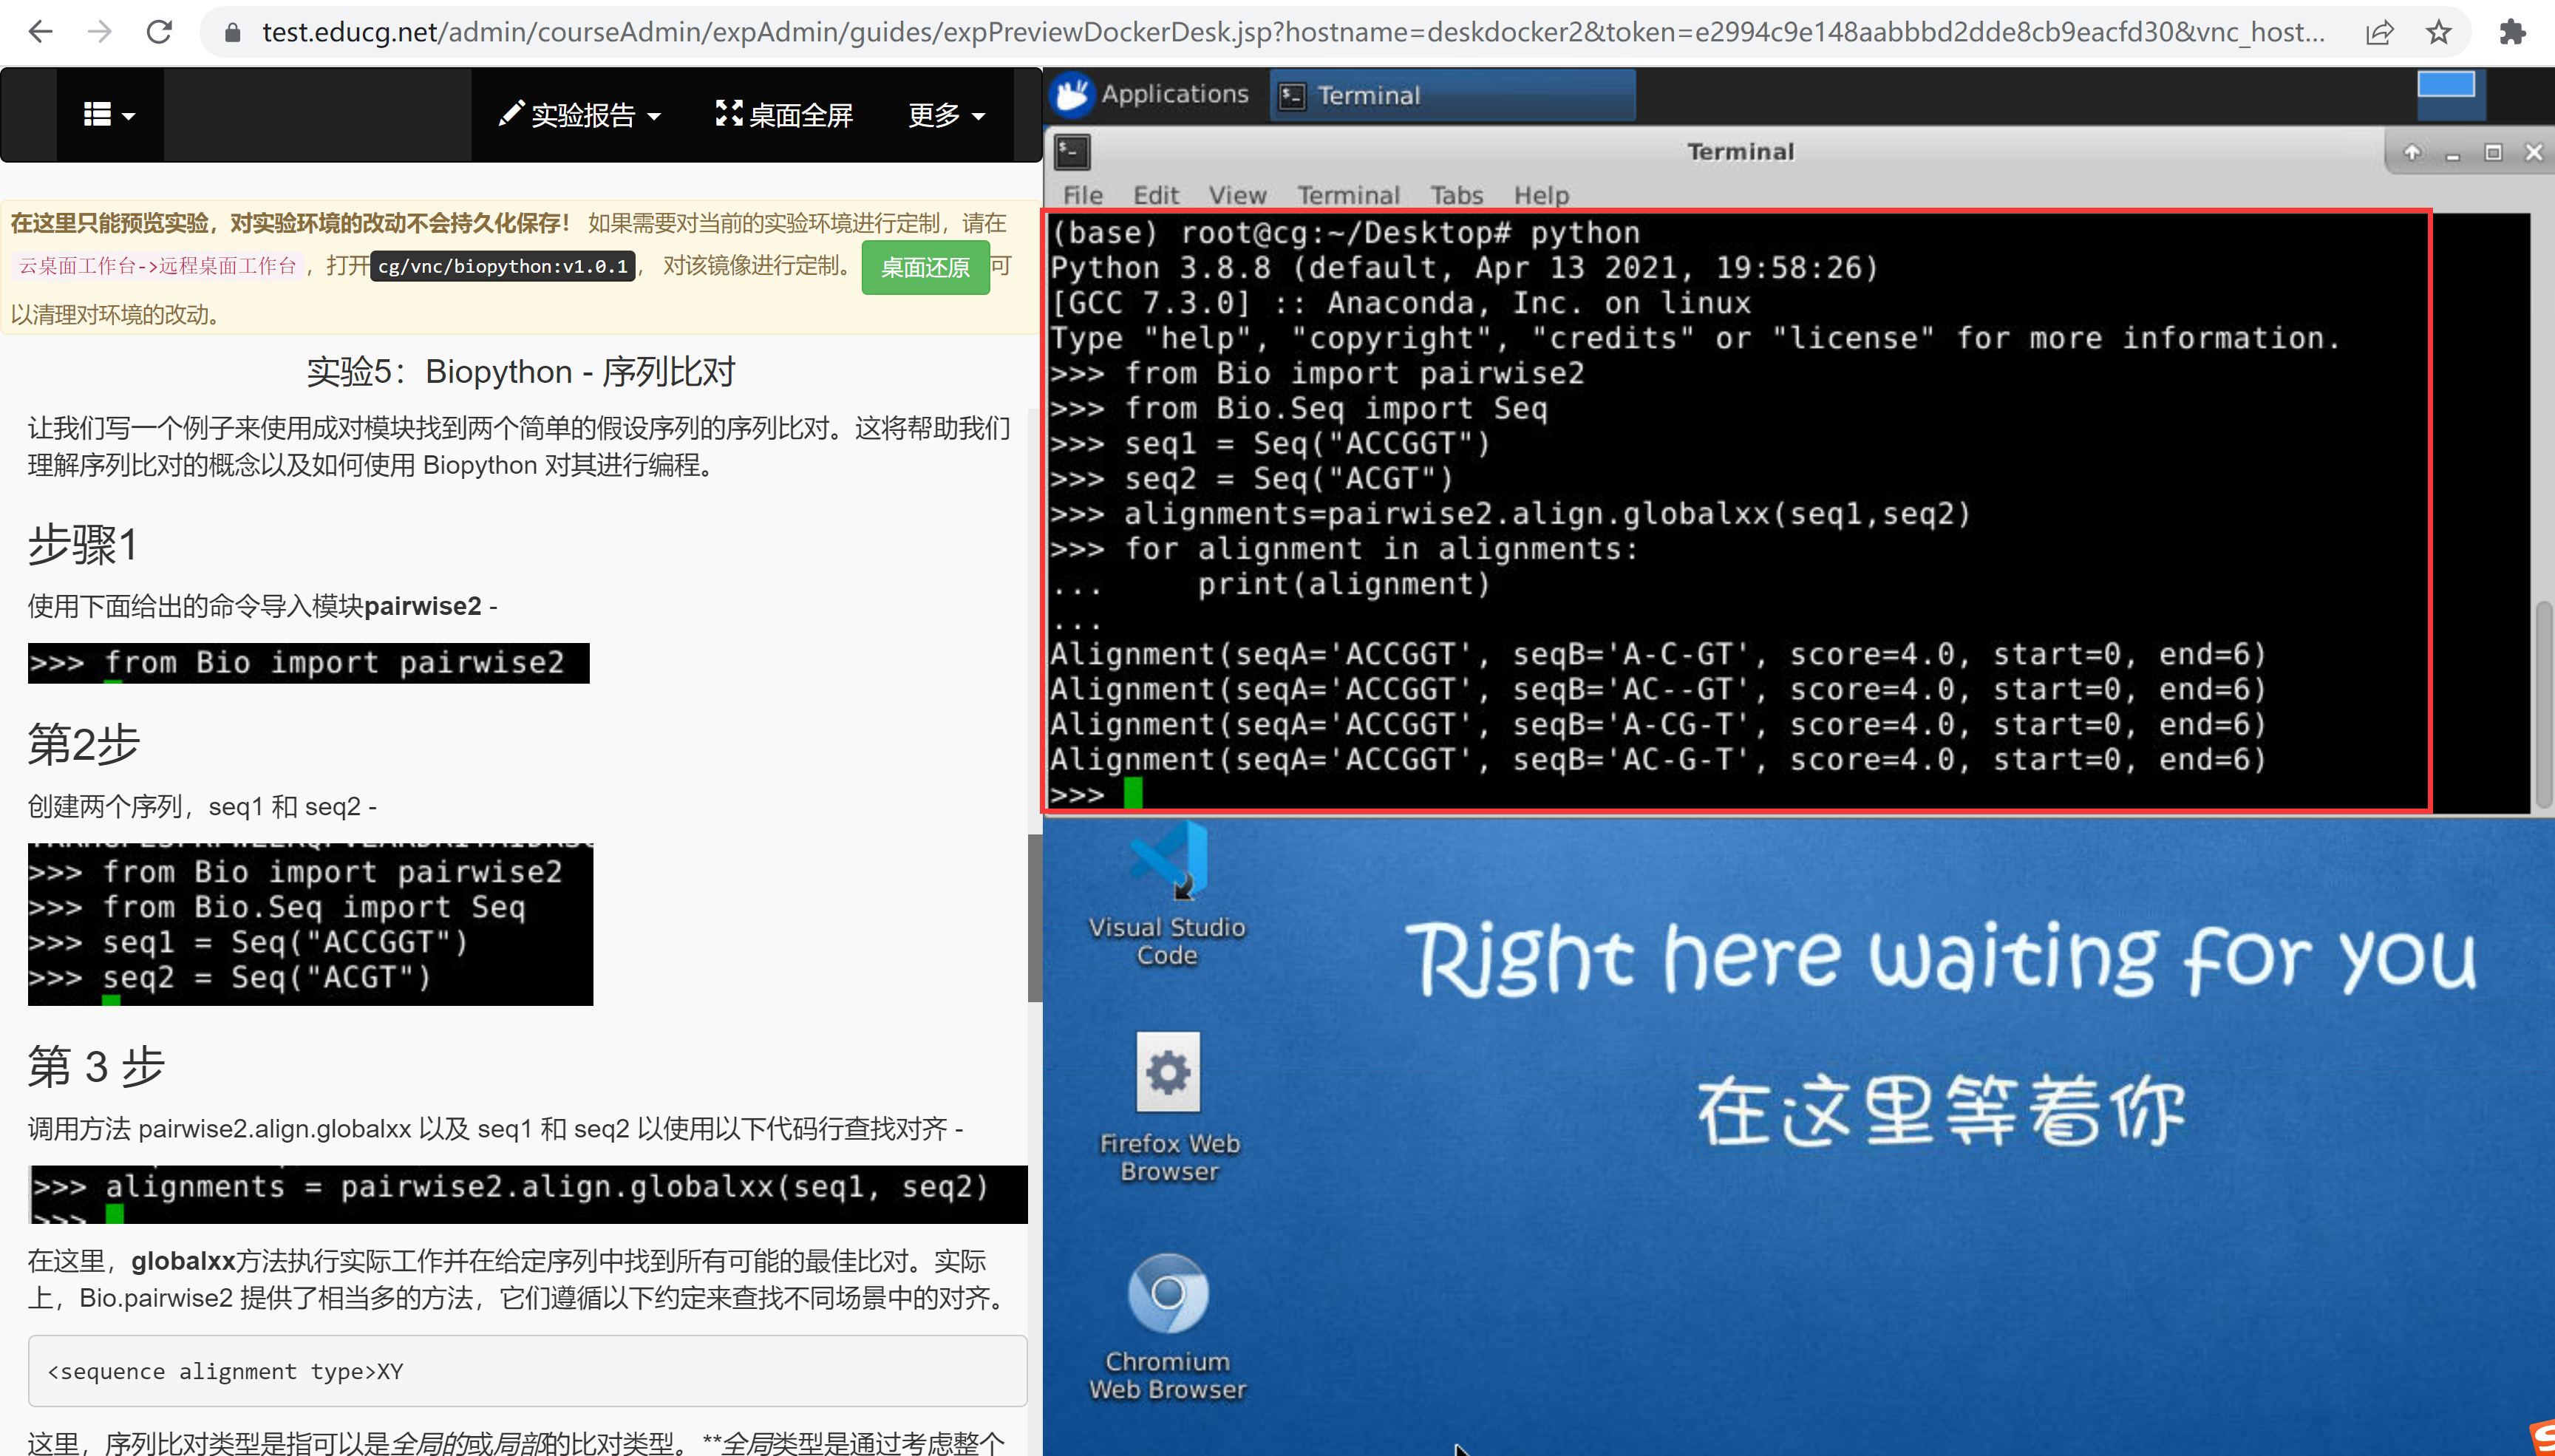The height and width of the screenshot is (1456, 2555).
Task: Click the 实验5：Biopython - 序列比对 title
Action: (x=521, y=371)
